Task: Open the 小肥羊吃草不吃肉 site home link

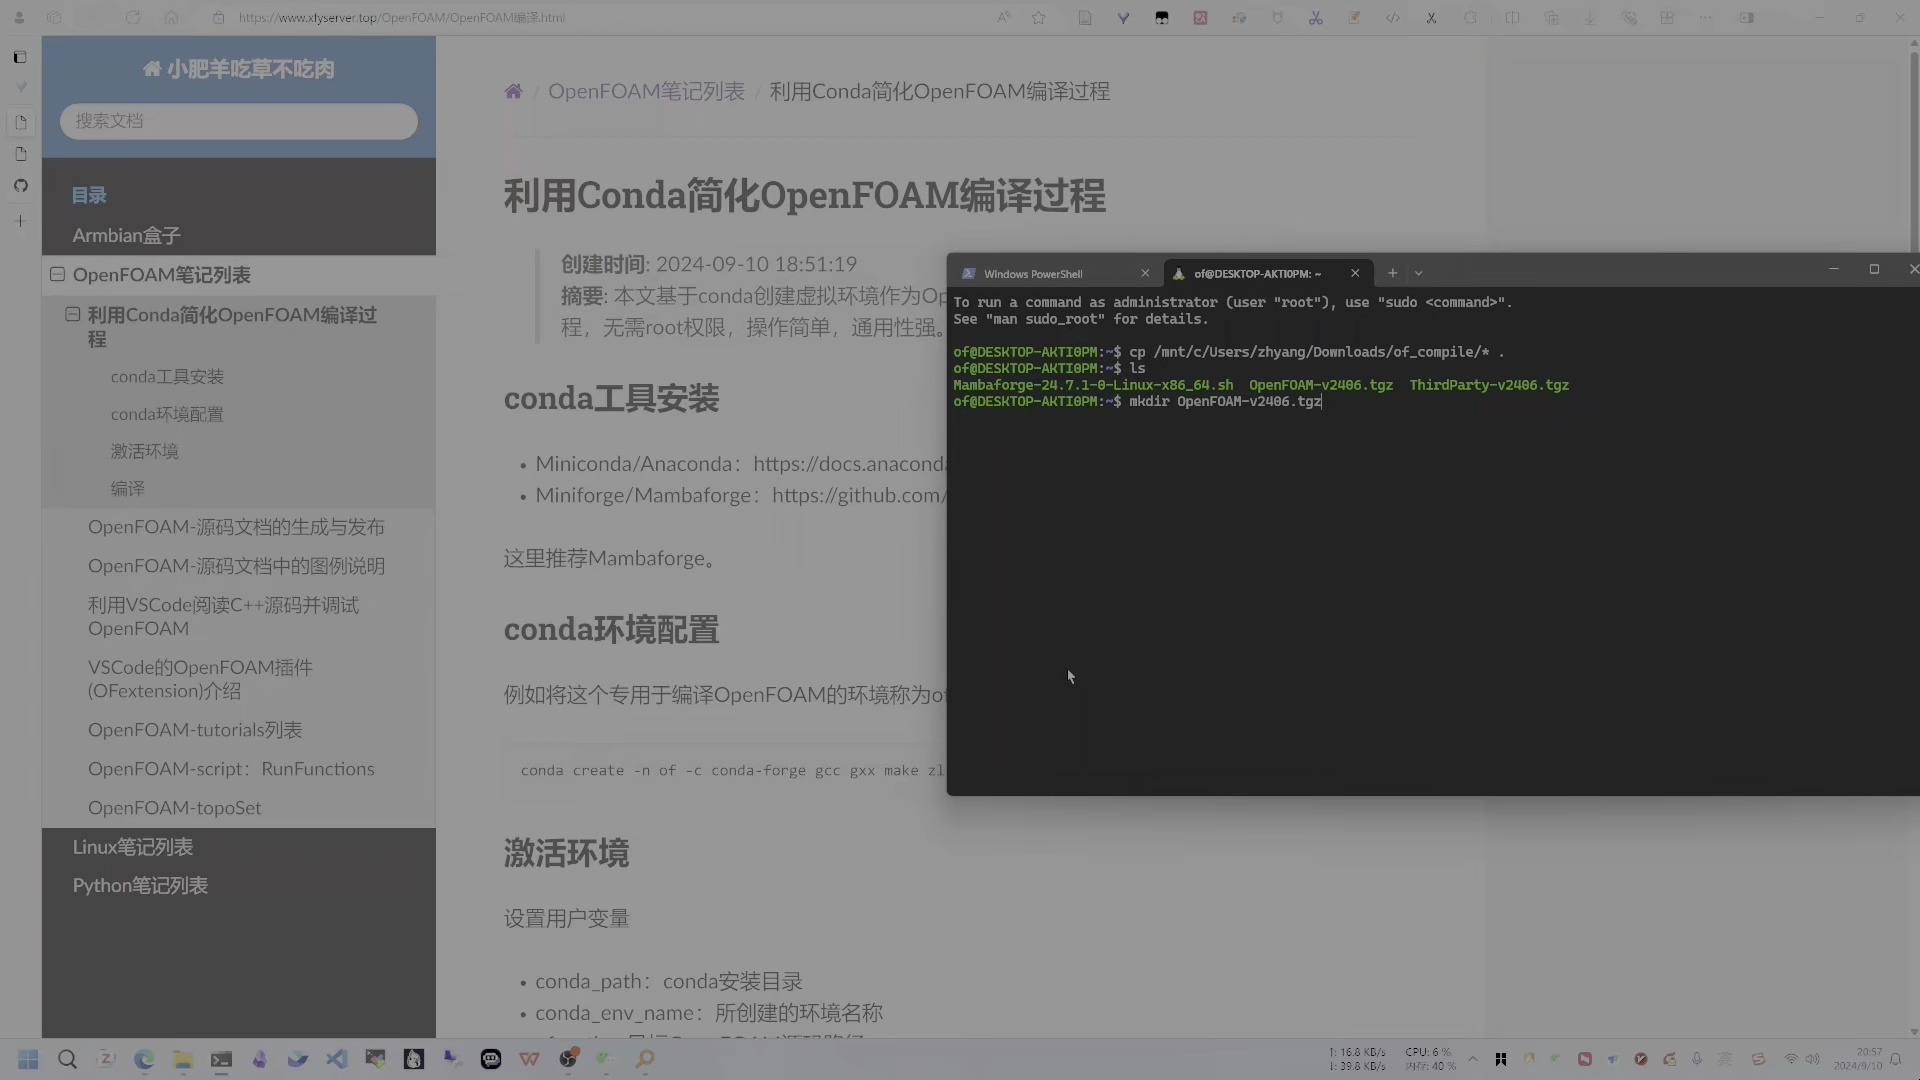Action: point(238,69)
